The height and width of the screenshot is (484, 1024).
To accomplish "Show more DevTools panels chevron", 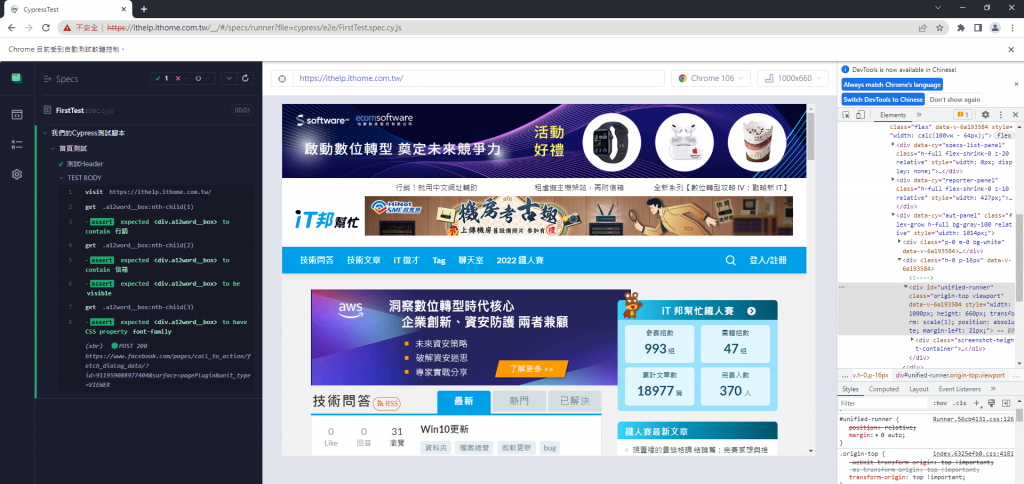I will point(920,114).
